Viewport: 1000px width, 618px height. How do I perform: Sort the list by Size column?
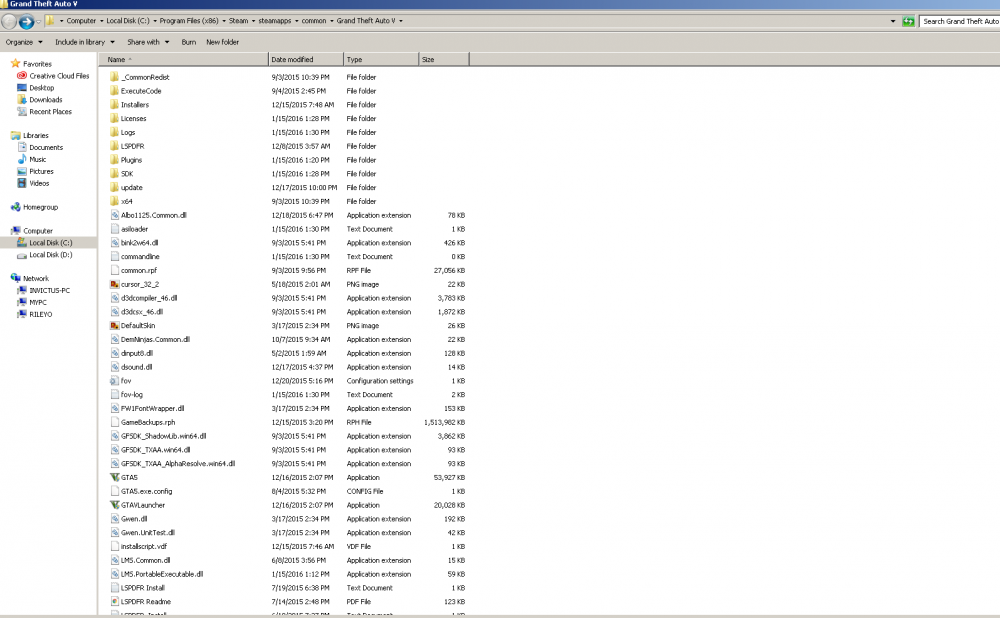coord(444,59)
